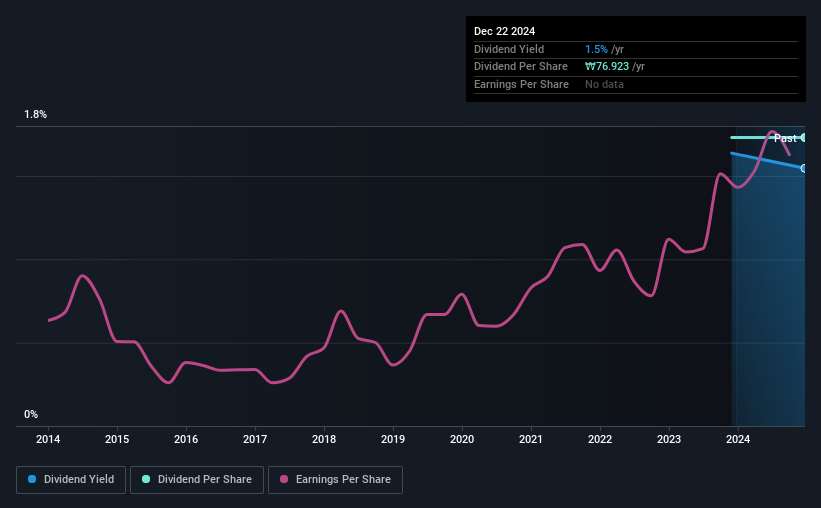The width and height of the screenshot is (821, 508).
Task: Click the 0% y-axis label
Action: coord(31,414)
